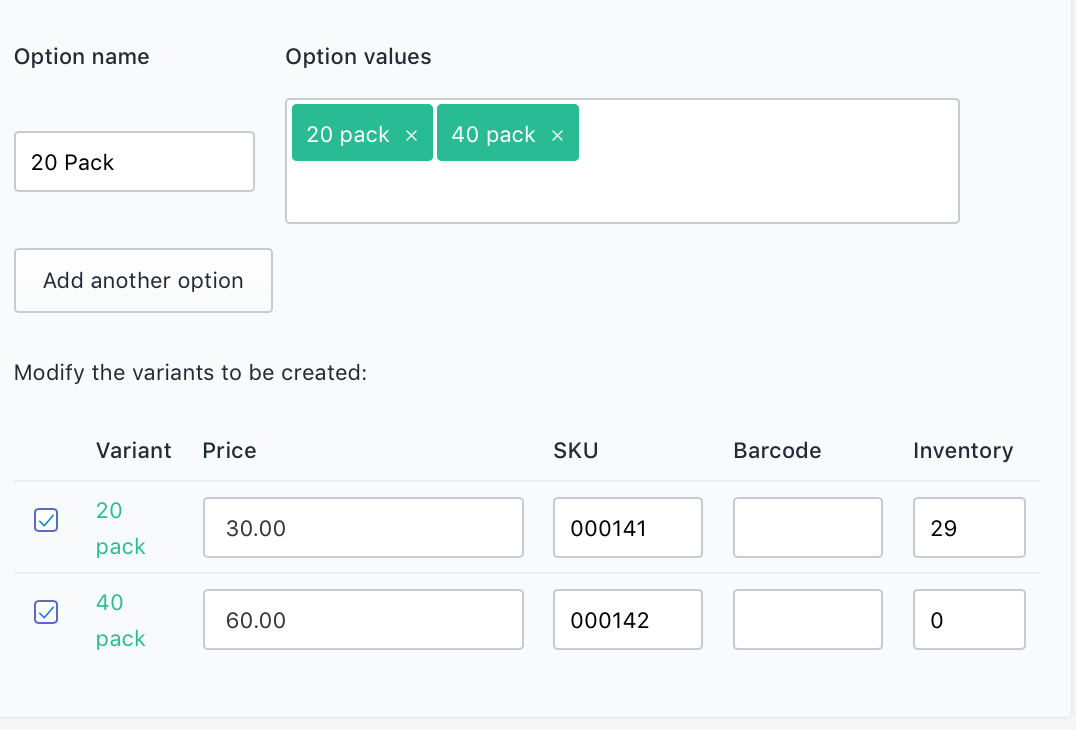This screenshot has height=730, width=1076.
Task: Click the SKU field containing 000142
Action: tap(628, 620)
